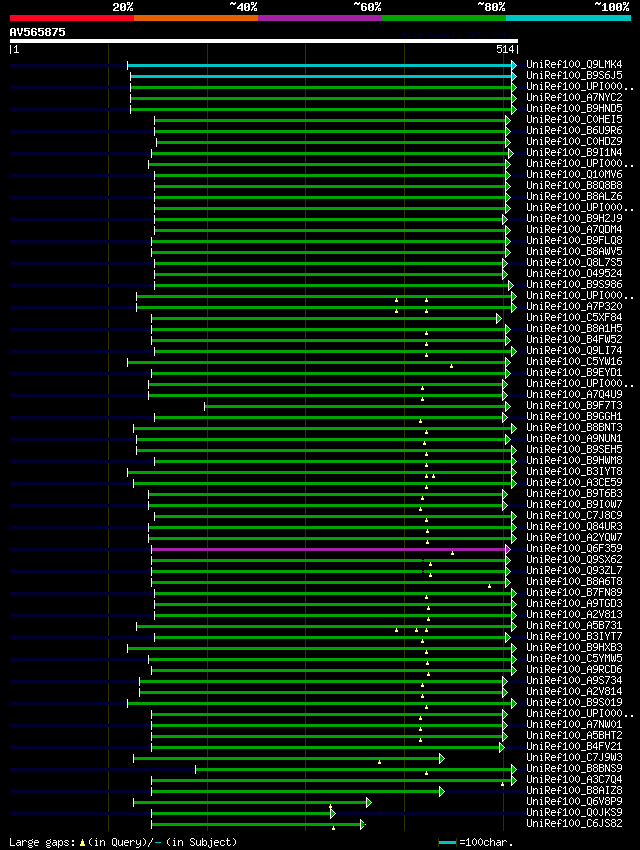Select UniRef100_B9HXB3 entry
The height and width of the screenshot is (850, 640).
[x=574, y=647]
